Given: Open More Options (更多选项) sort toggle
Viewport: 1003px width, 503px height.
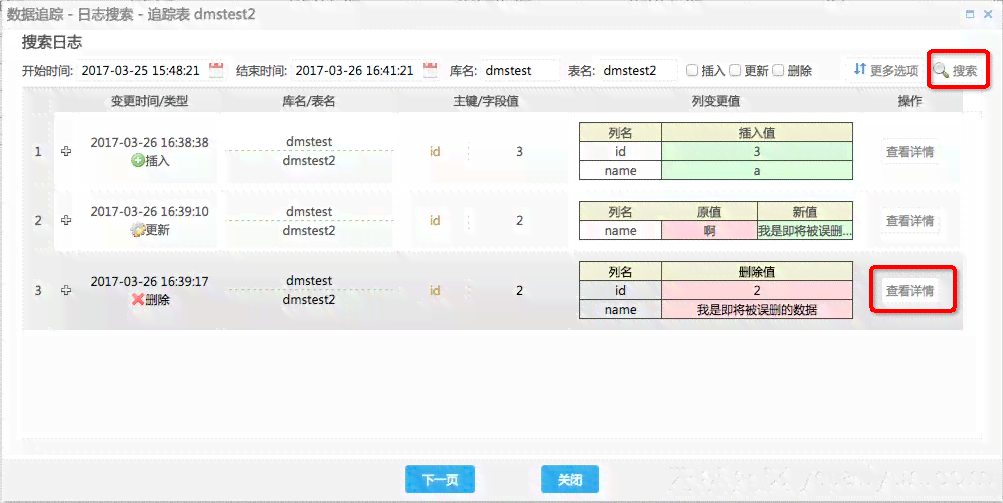Looking at the screenshot, I should [x=886, y=70].
